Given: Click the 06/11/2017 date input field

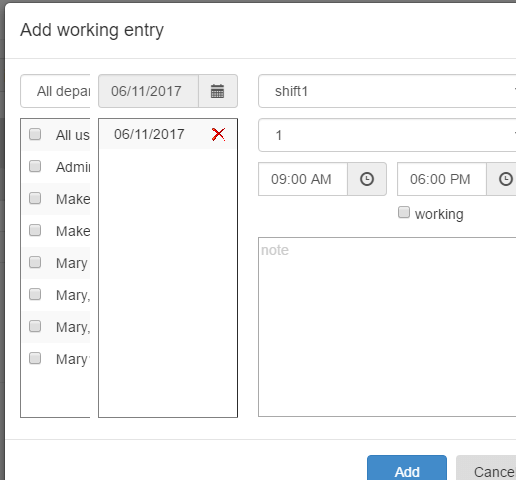Looking at the screenshot, I should (148, 91).
